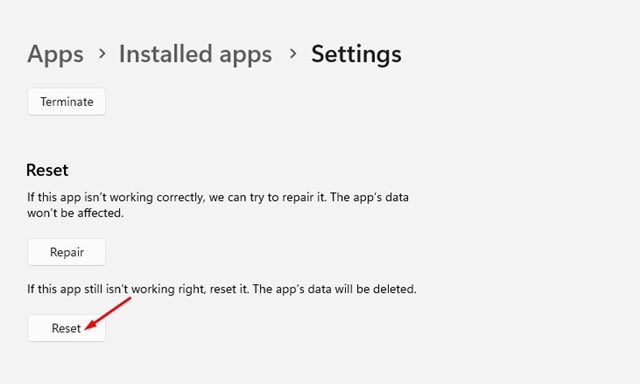The width and height of the screenshot is (640, 384).
Task: Select the text 'won't be affected.'
Action: point(75,213)
